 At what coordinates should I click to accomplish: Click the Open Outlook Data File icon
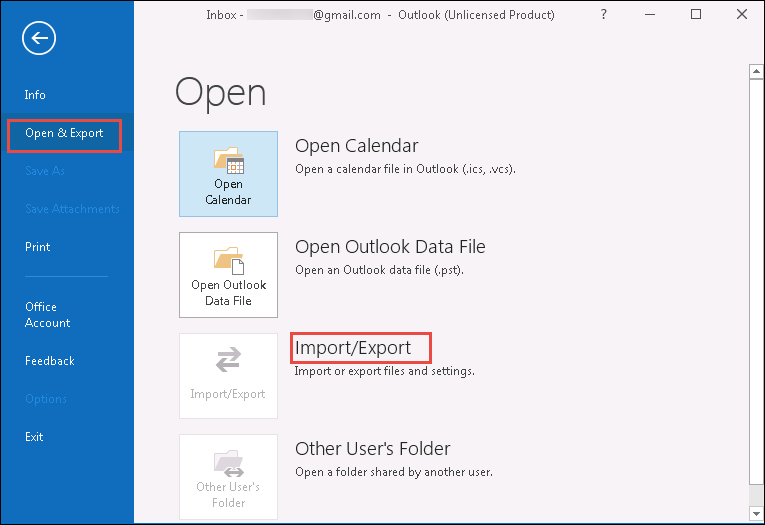click(228, 260)
